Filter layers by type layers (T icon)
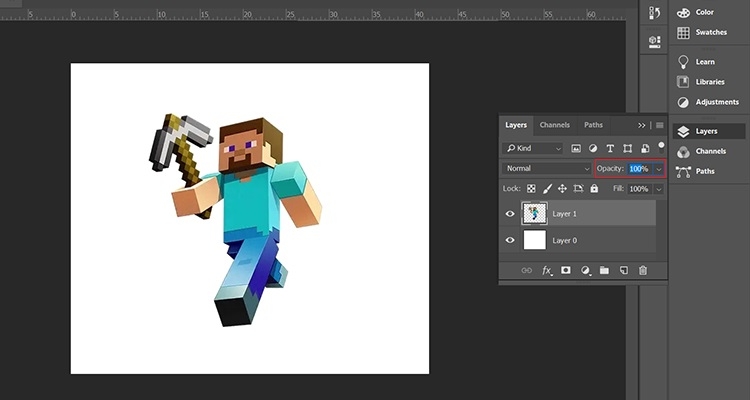This screenshot has width=750, height=400. [610, 148]
